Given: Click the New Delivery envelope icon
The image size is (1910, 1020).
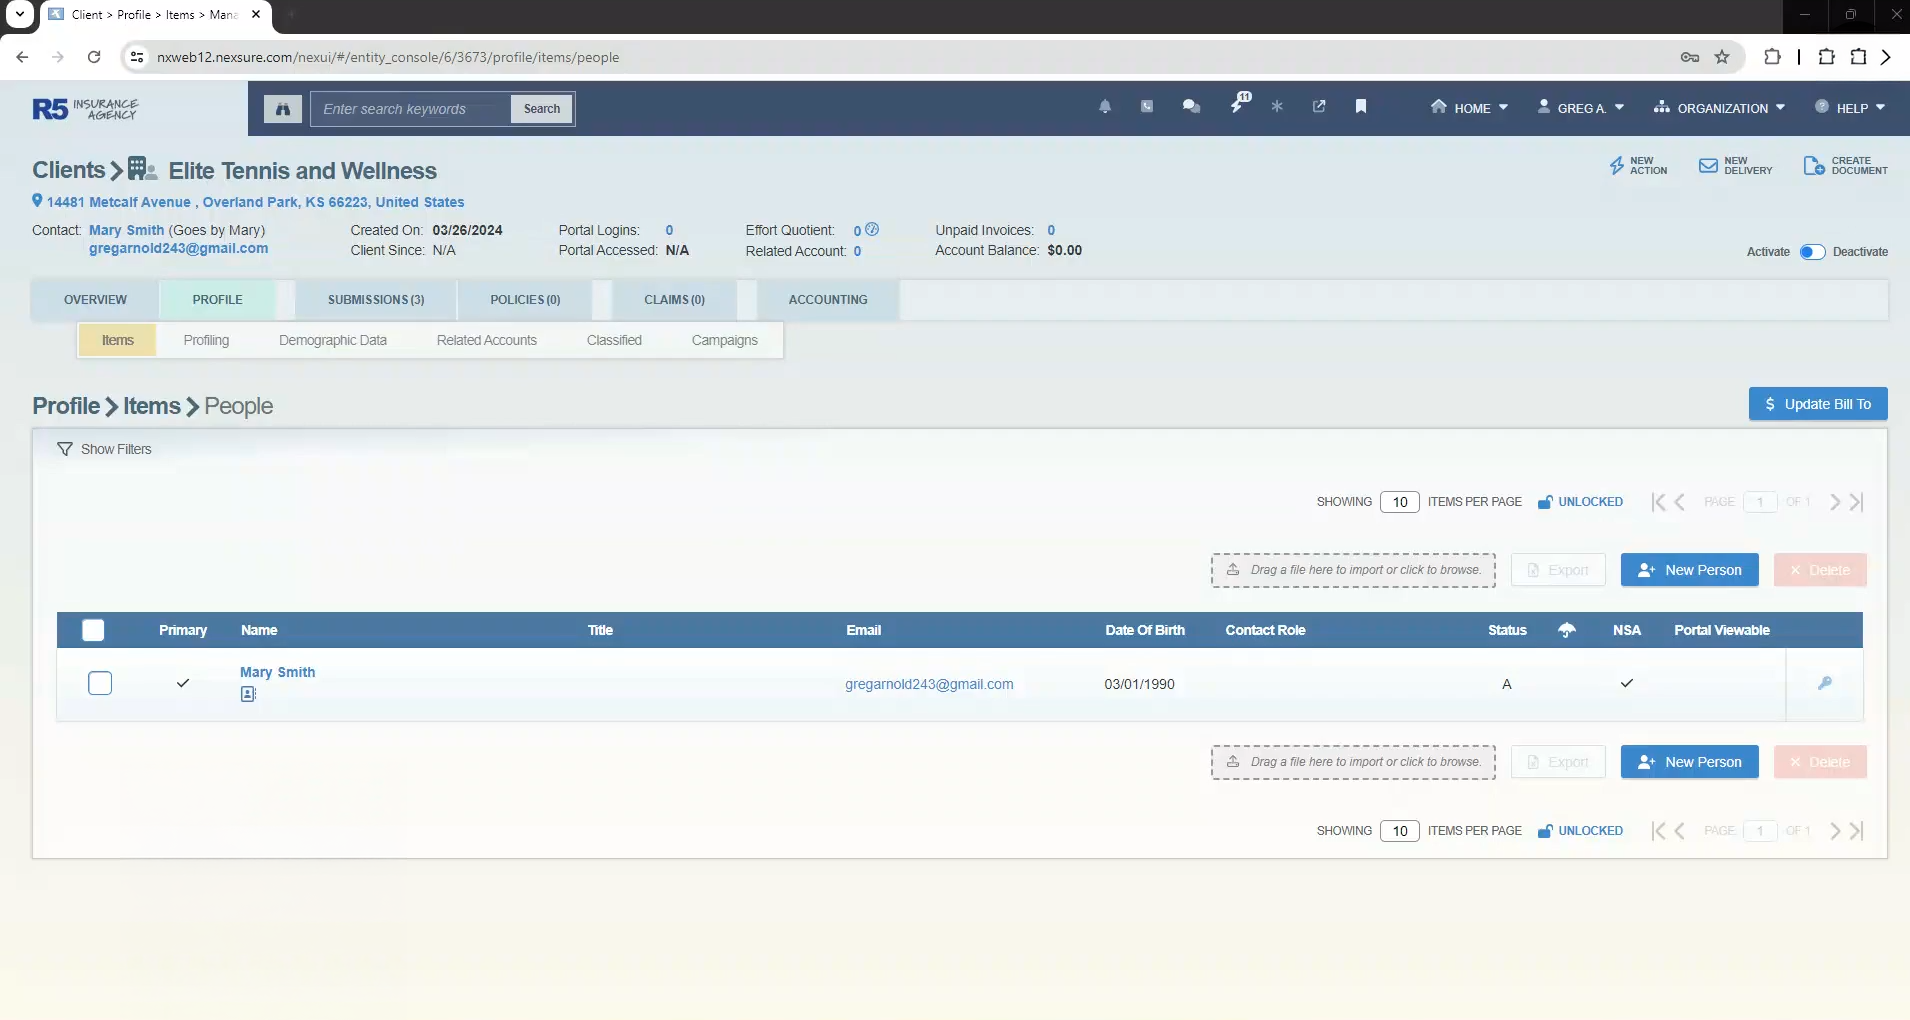Looking at the screenshot, I should pos(1708,166).
